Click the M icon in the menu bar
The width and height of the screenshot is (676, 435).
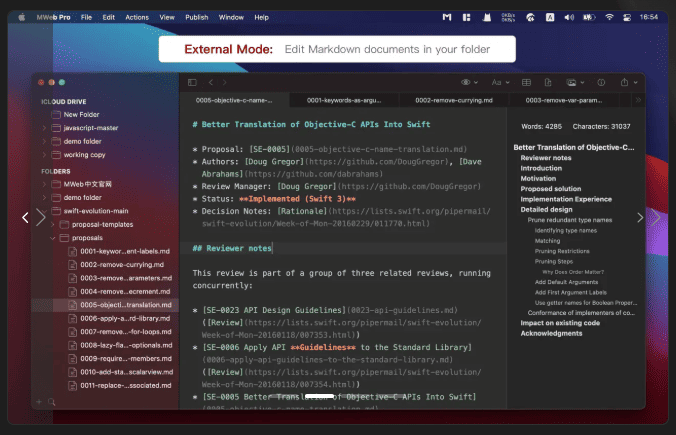click(447, 17)
